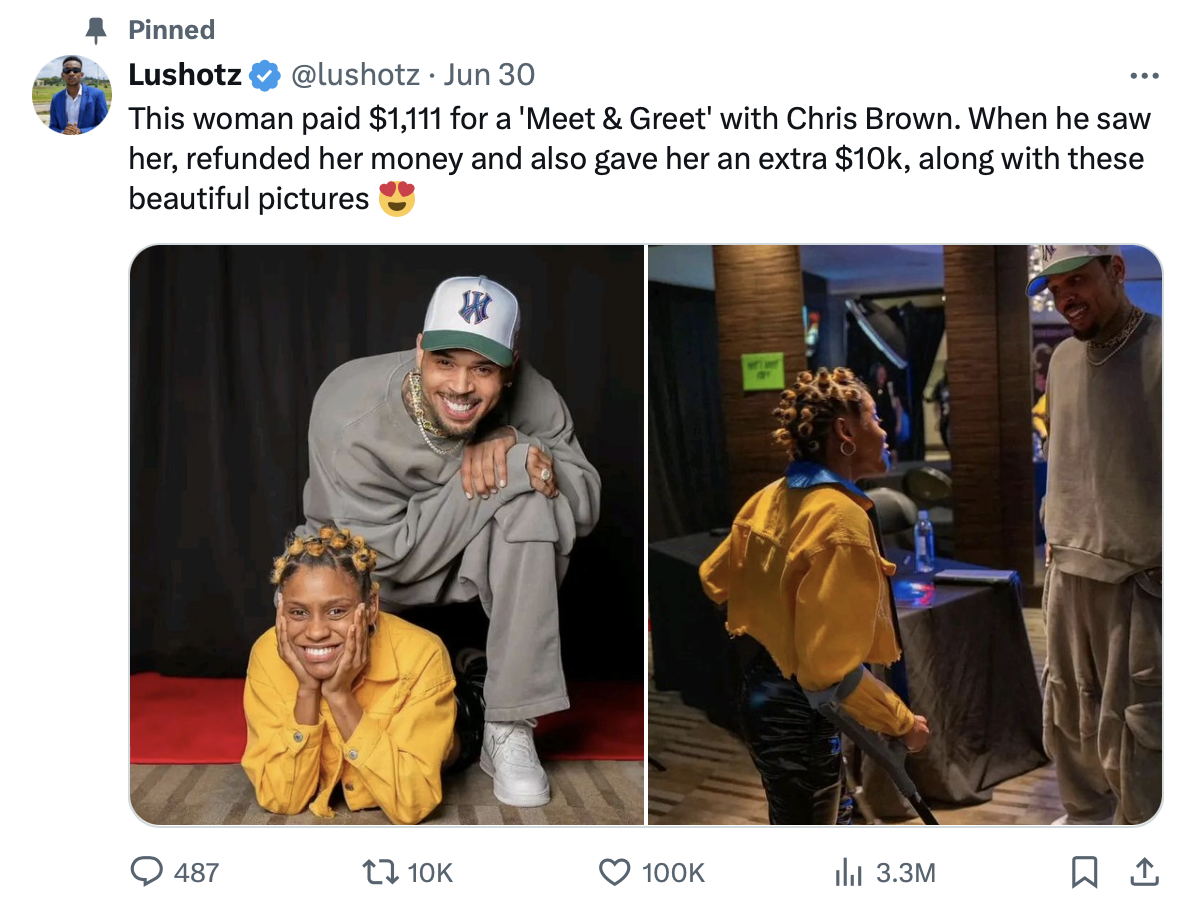Open the left photo on black backdrop
Image resolution: width=1188 pixels, height=912 pixels.
(386, 535)
